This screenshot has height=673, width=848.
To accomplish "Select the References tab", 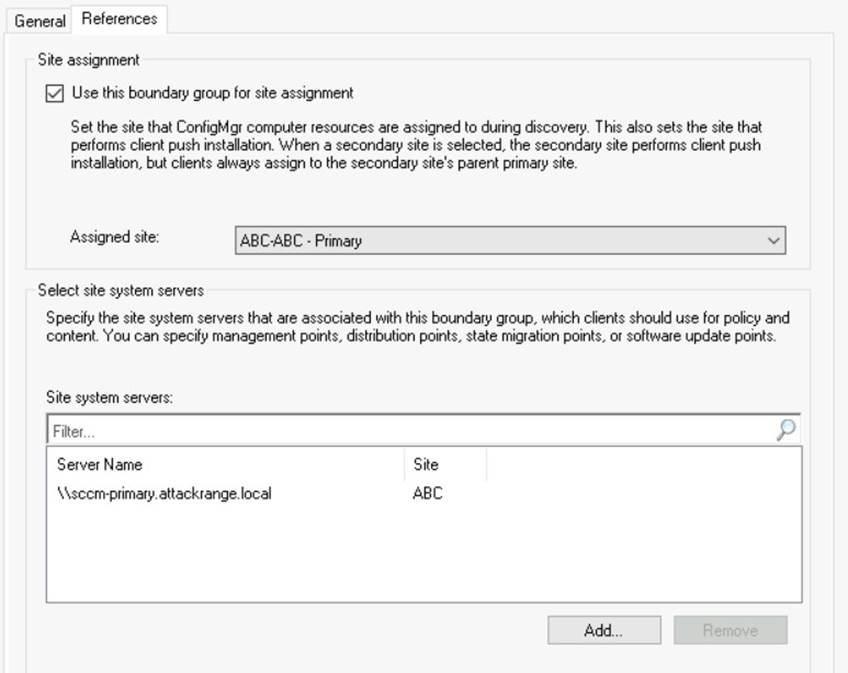I will (119, 19).
